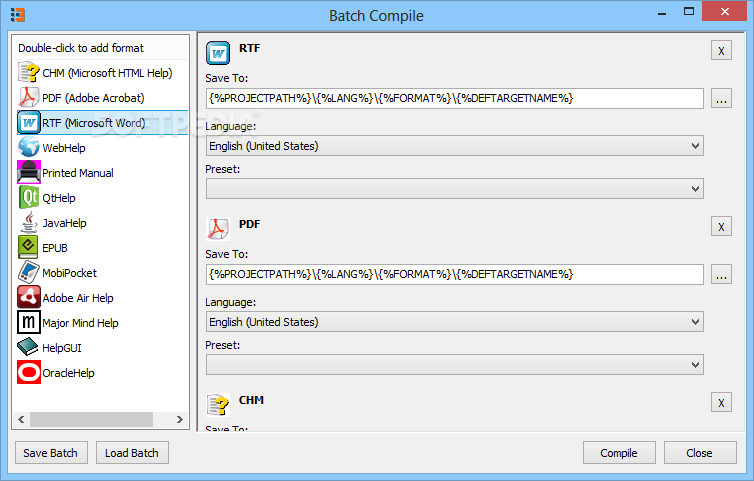Select MobiPocket format label
Viewport: 754px width, 481px height.
tap(69, 273)
